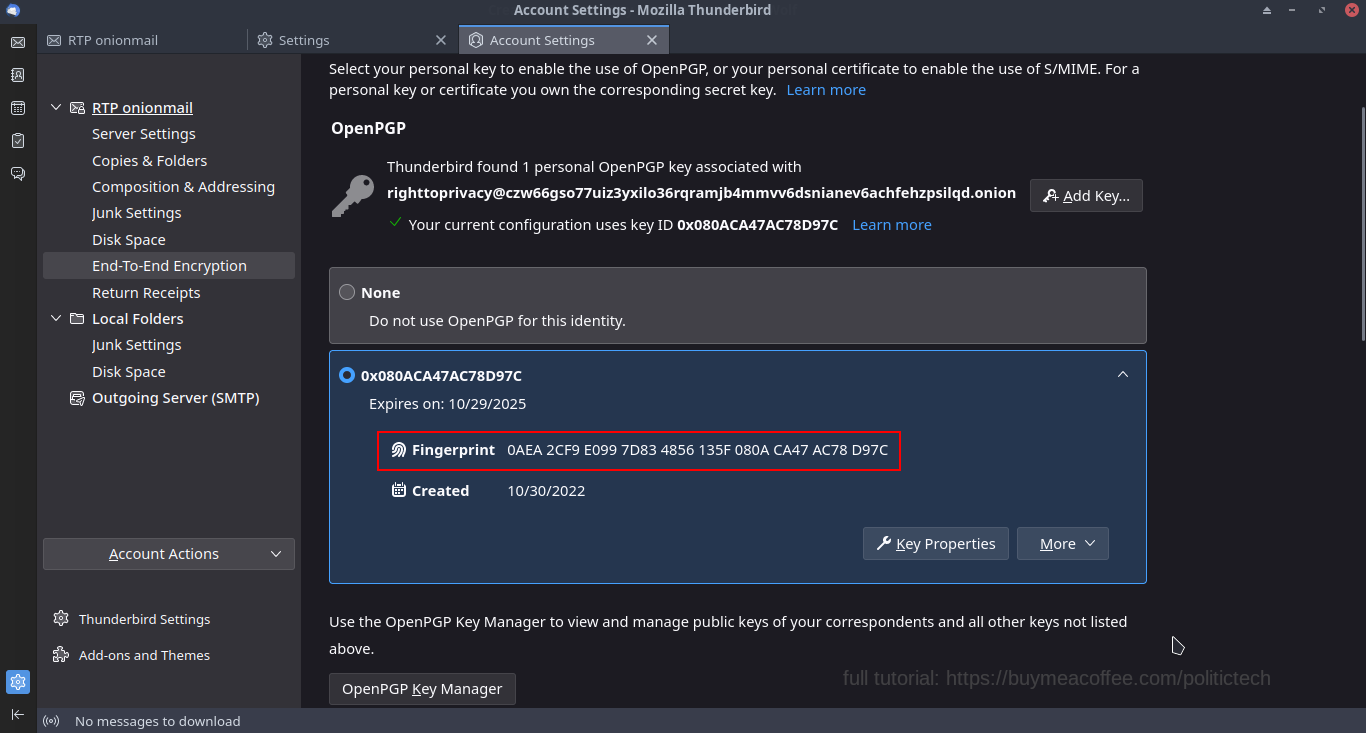The image size is (1366, 733).
Task: Open the More dropdown for the key
Action: click(x=1063, y=544)
